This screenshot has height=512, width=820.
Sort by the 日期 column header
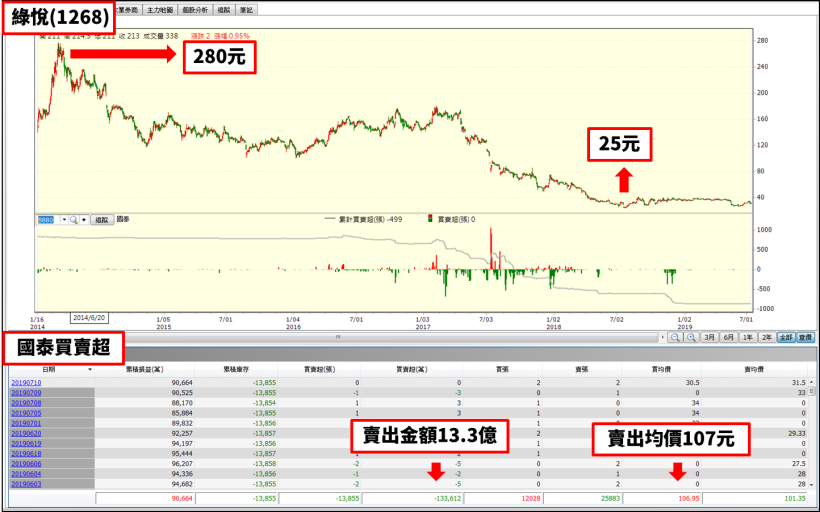point(51,369)
